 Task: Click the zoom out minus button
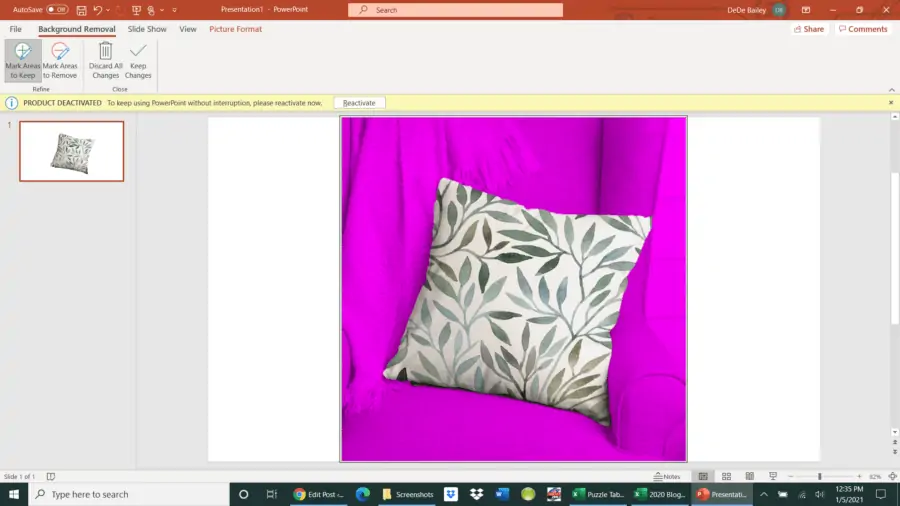pyautogui.click(x=790, y=476)
